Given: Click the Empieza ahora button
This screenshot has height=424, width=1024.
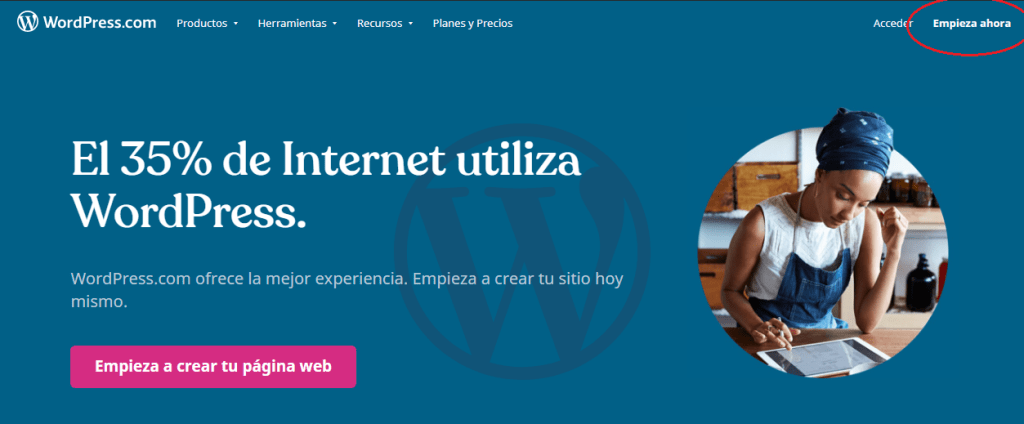Looking at the screenshot, I should (971, 24).
